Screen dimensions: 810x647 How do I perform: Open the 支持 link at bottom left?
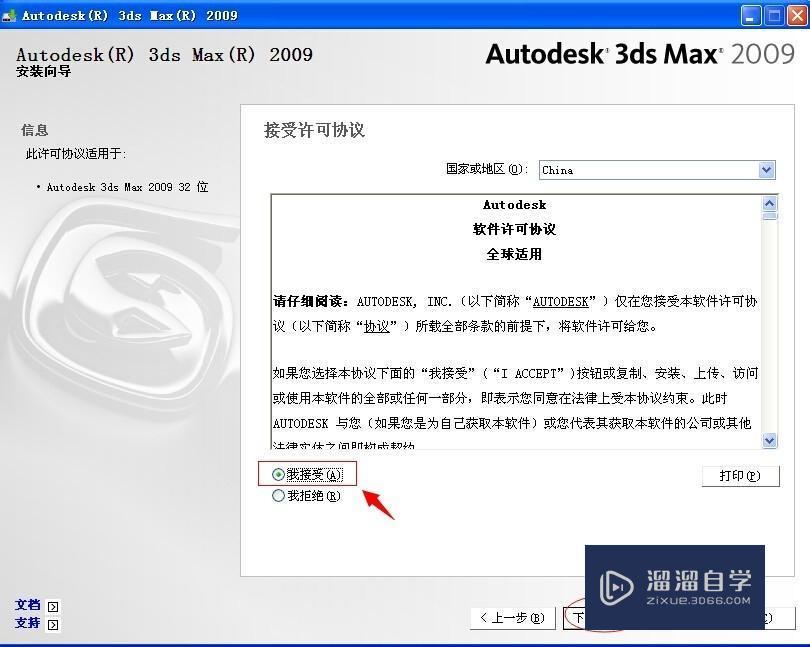pos(27,623)
